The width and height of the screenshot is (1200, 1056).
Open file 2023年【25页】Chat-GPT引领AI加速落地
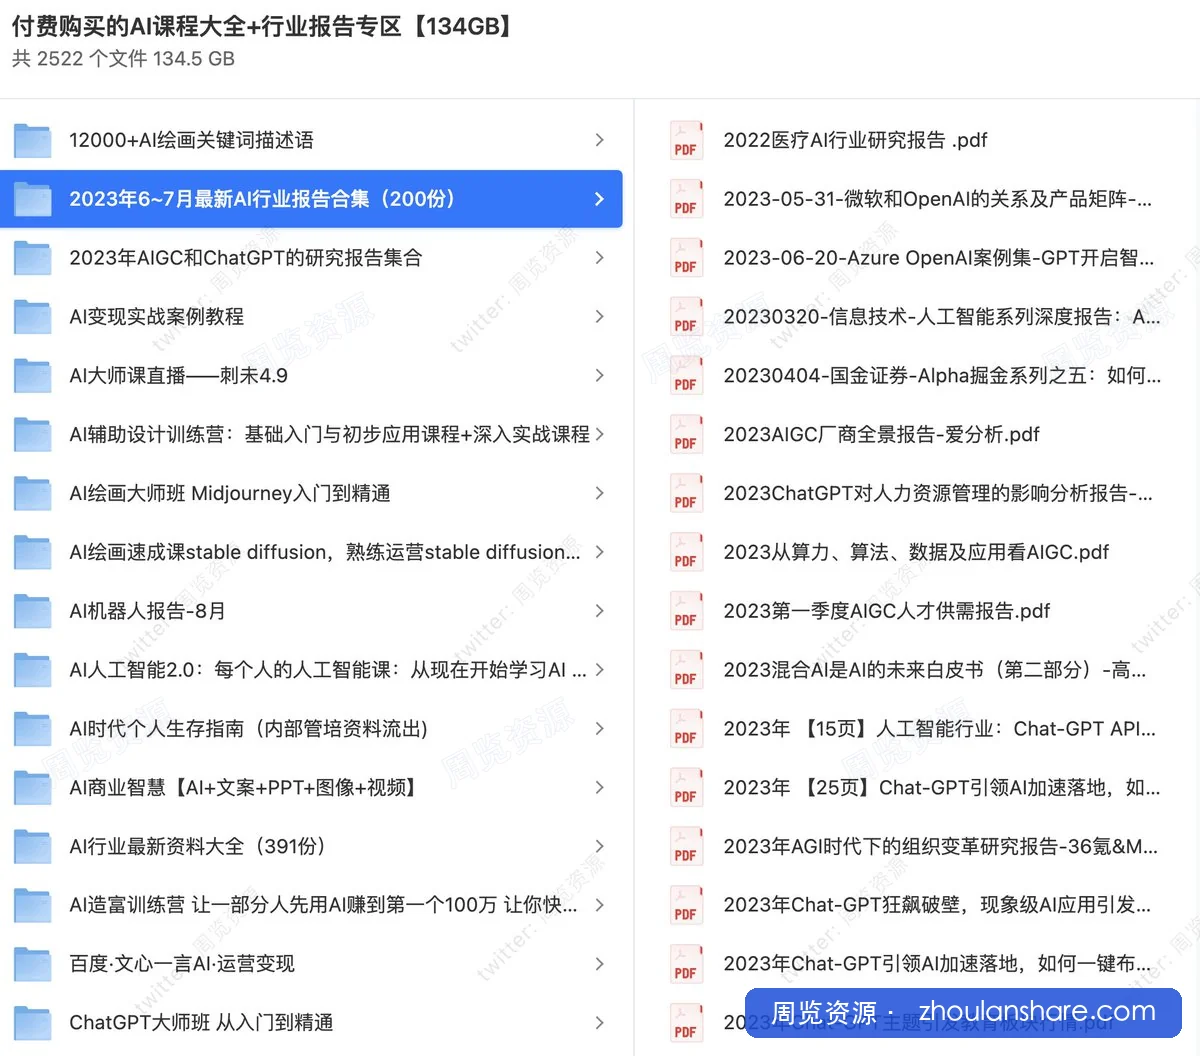[x=941, y=788]
